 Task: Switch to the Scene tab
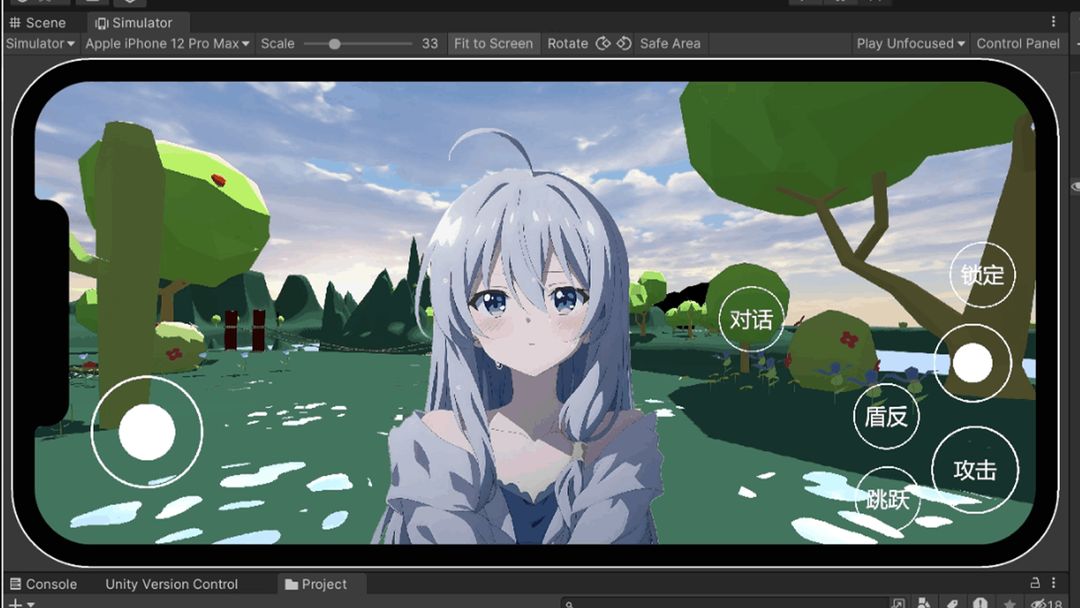(38, 22)
